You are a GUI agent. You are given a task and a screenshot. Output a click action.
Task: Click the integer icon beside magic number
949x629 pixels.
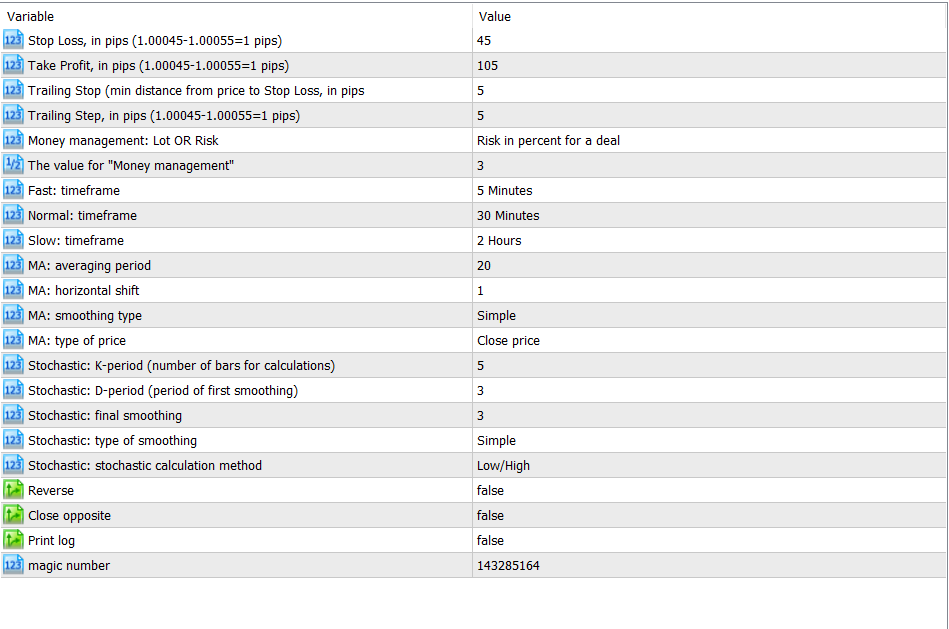13,565
